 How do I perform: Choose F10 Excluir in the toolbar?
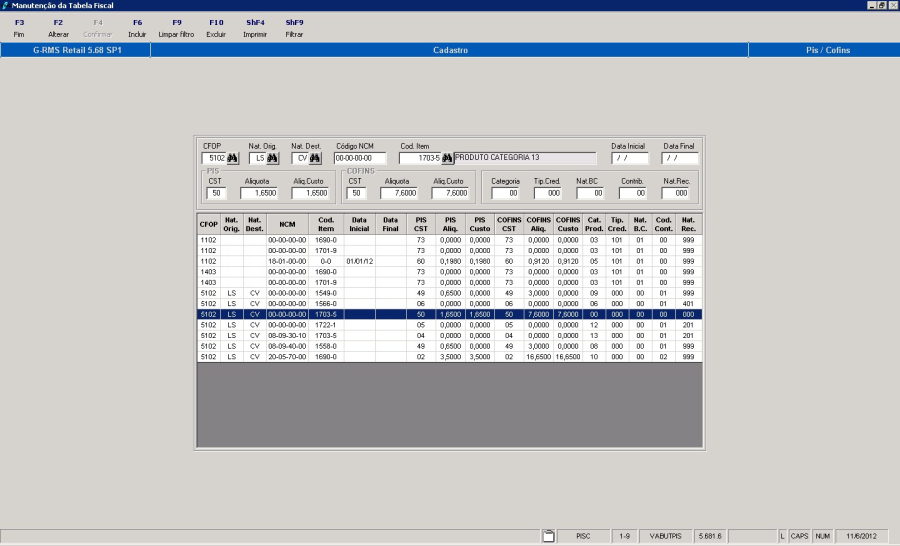pos(216,28)
